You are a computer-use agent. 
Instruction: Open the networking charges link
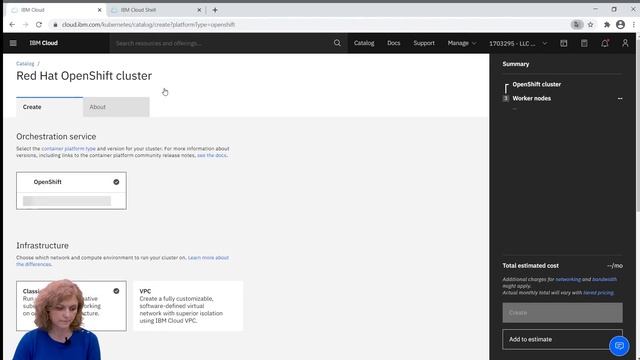click(x=568, y=280)
